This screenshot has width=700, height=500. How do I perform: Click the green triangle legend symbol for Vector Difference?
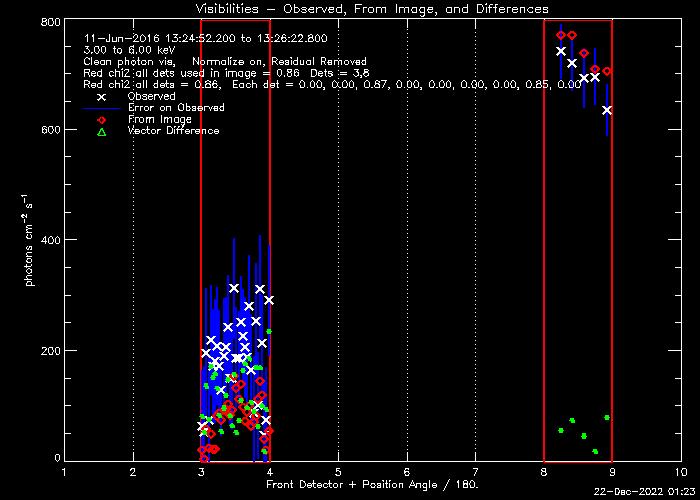point(102,132)
